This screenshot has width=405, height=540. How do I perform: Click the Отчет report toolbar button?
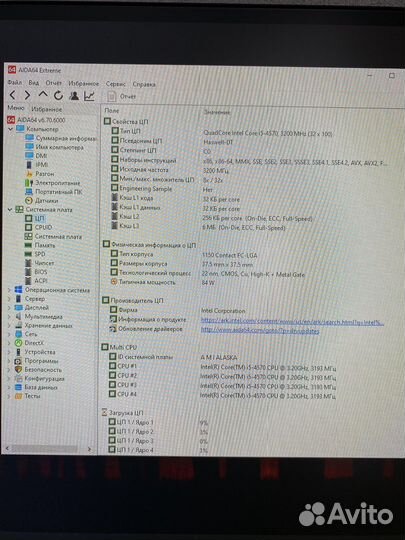click(122, 97)
